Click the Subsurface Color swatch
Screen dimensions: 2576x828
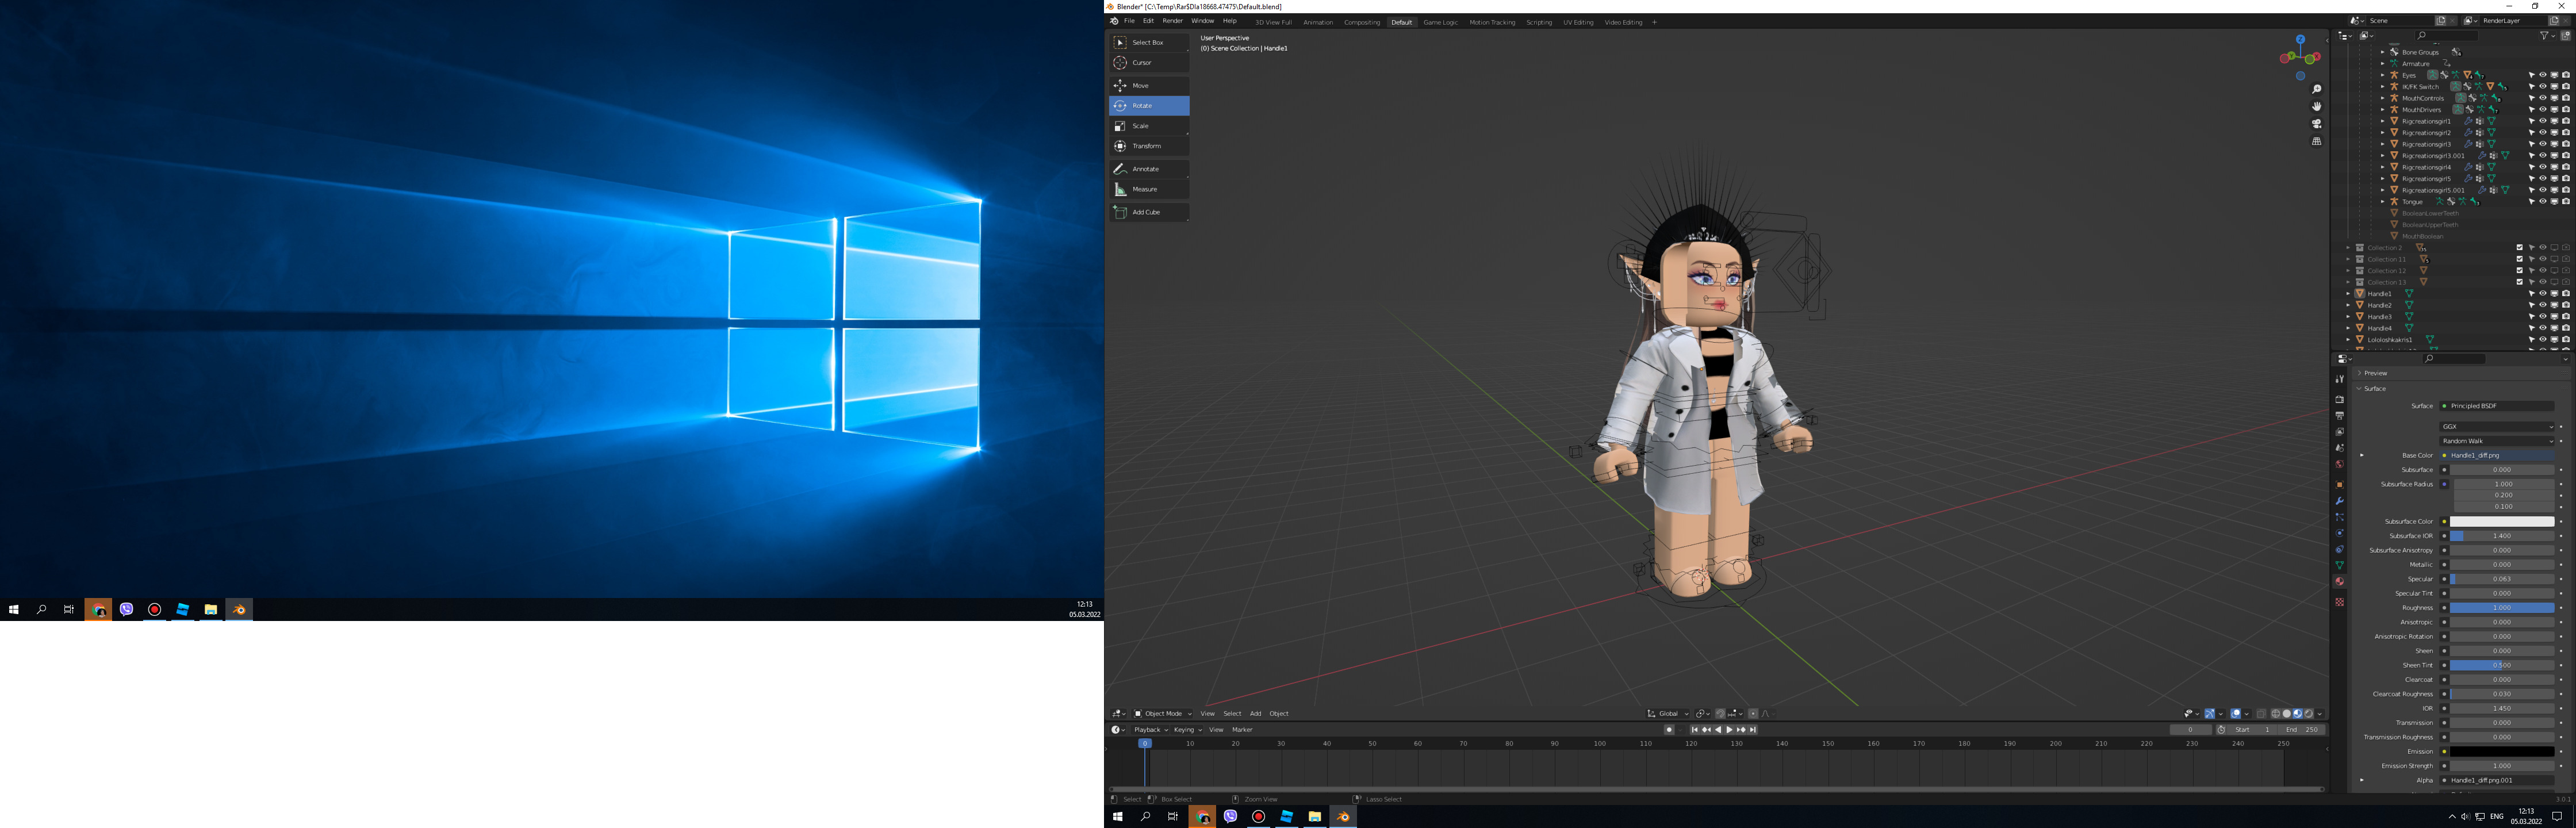2502,521
